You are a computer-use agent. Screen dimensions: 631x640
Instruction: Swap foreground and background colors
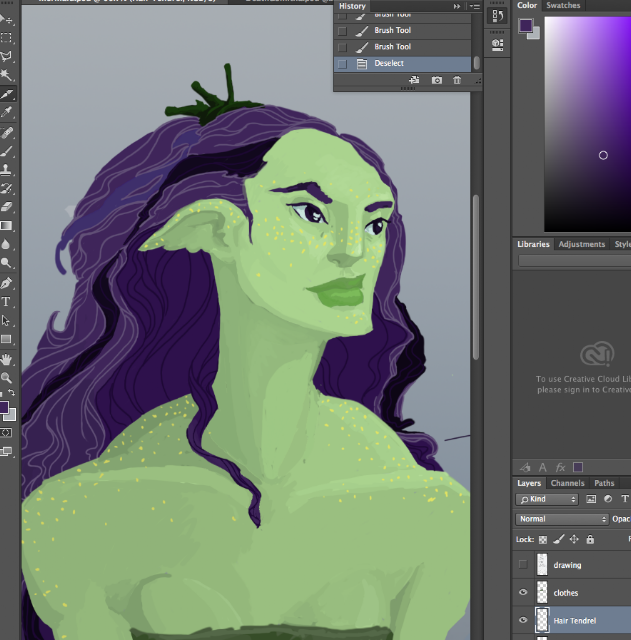coord(12,392)
